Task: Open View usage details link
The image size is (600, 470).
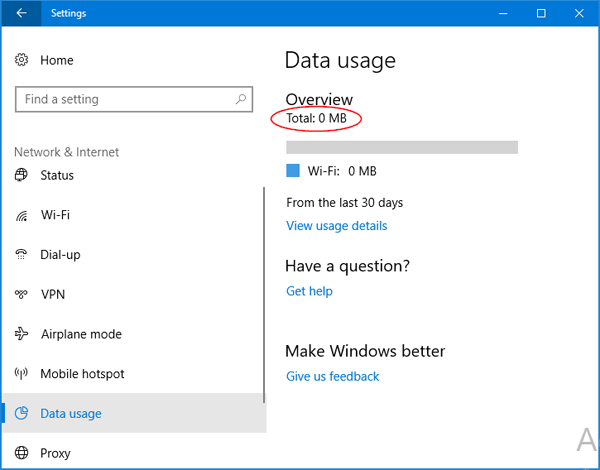Action: tap(336, 226)
